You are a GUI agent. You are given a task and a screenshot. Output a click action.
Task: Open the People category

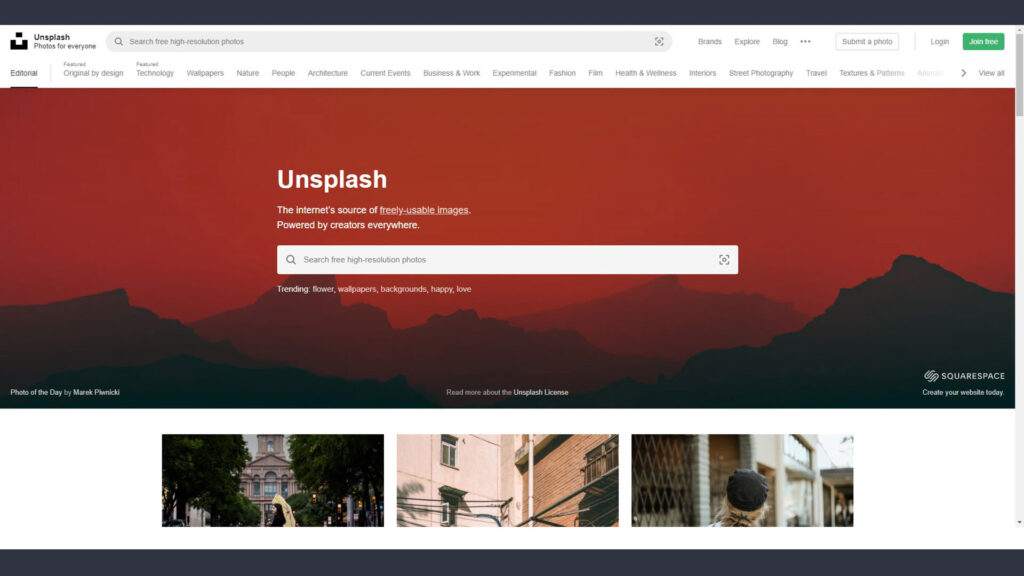tap(283, 73)
